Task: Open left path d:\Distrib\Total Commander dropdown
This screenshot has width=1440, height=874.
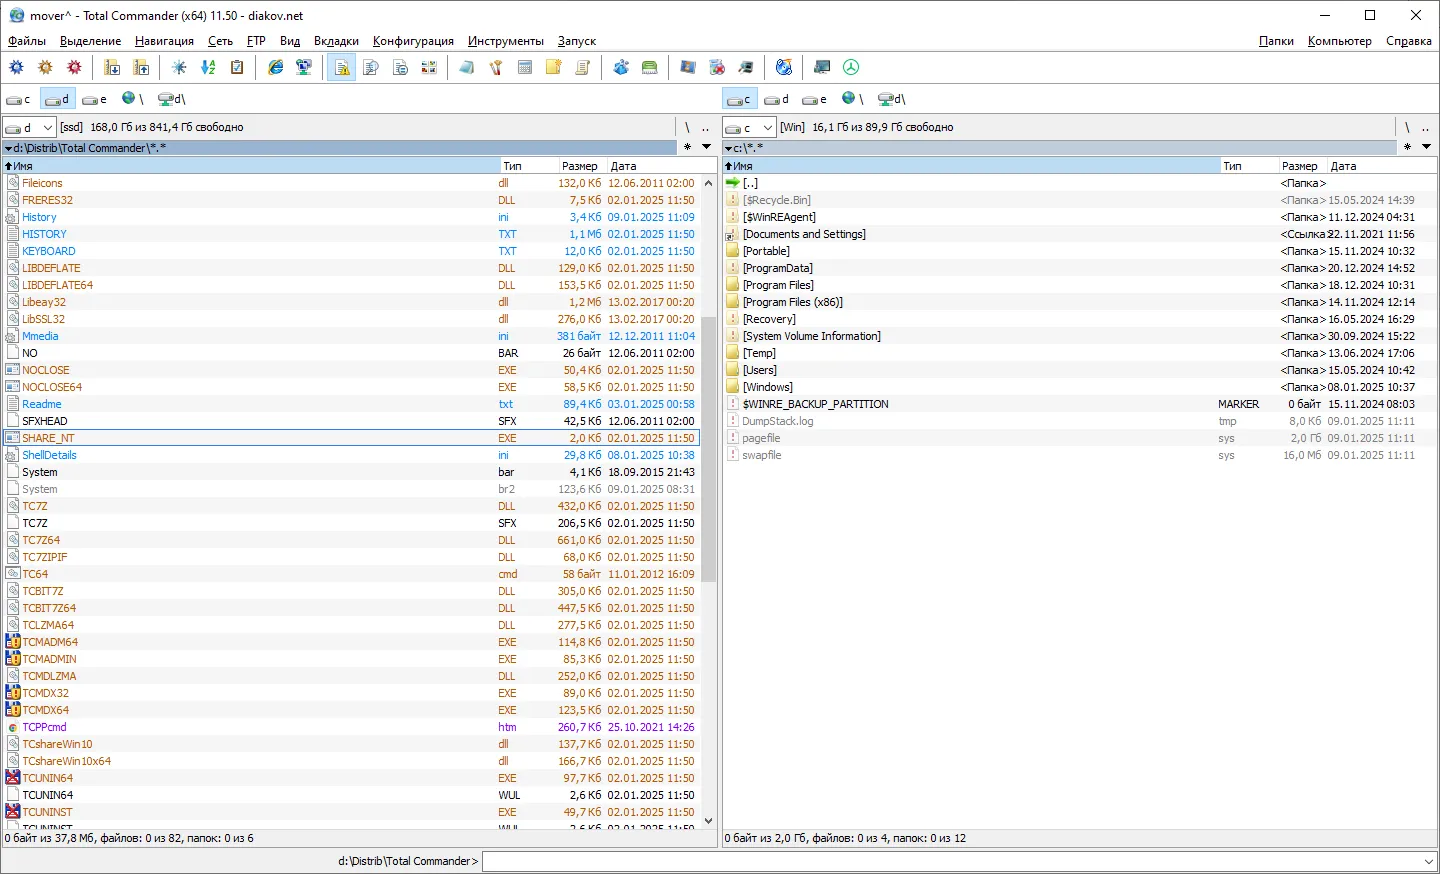Action: coord(8,148)
